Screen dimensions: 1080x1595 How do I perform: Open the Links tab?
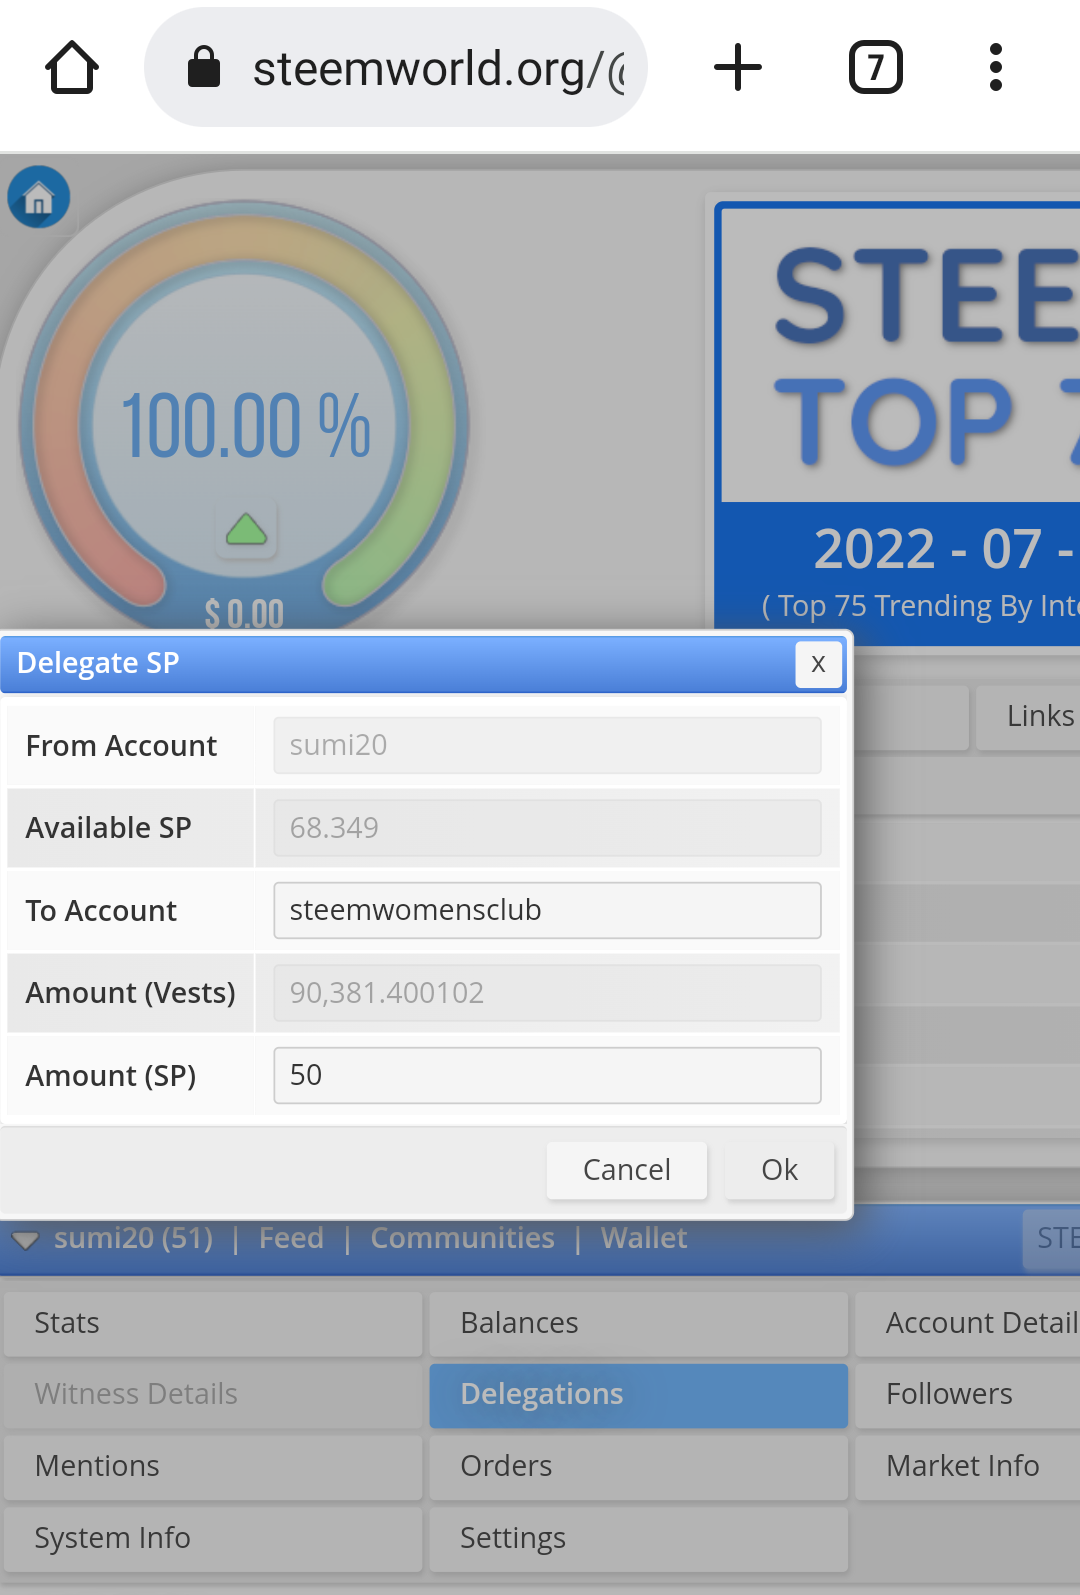point(1030,717)
